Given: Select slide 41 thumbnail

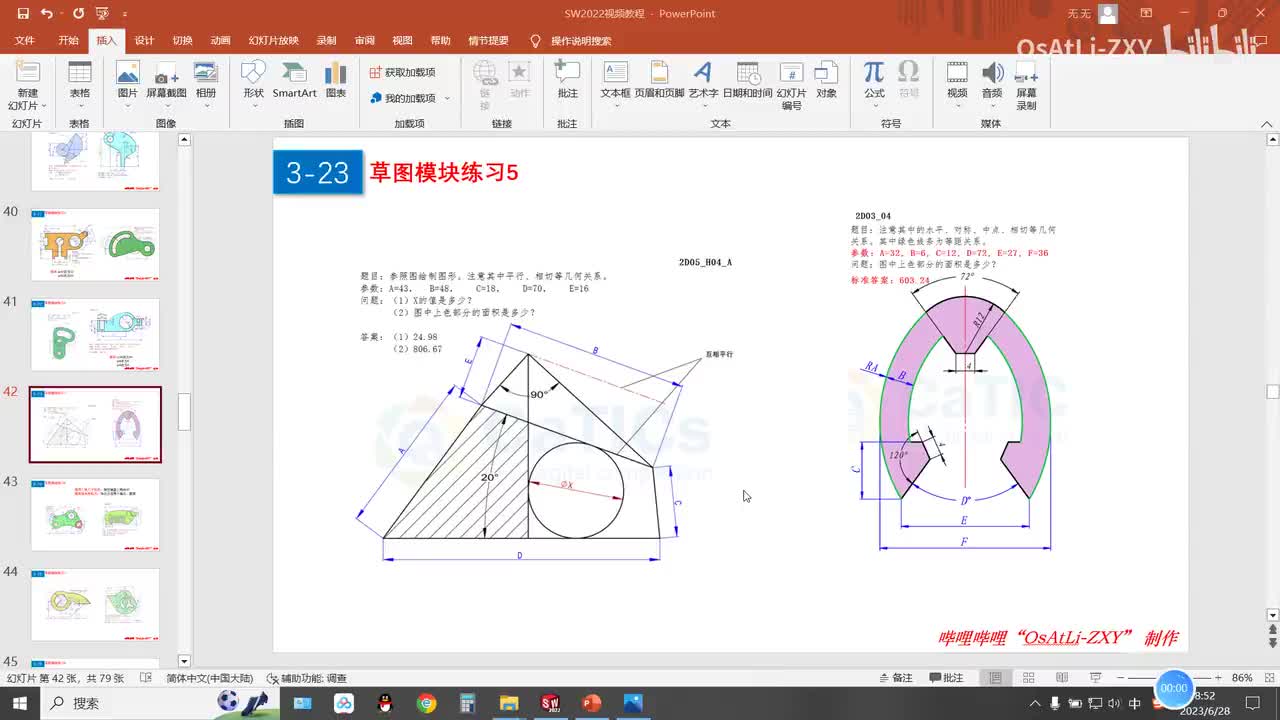Looking at the screenshot, I should [95, 335].
